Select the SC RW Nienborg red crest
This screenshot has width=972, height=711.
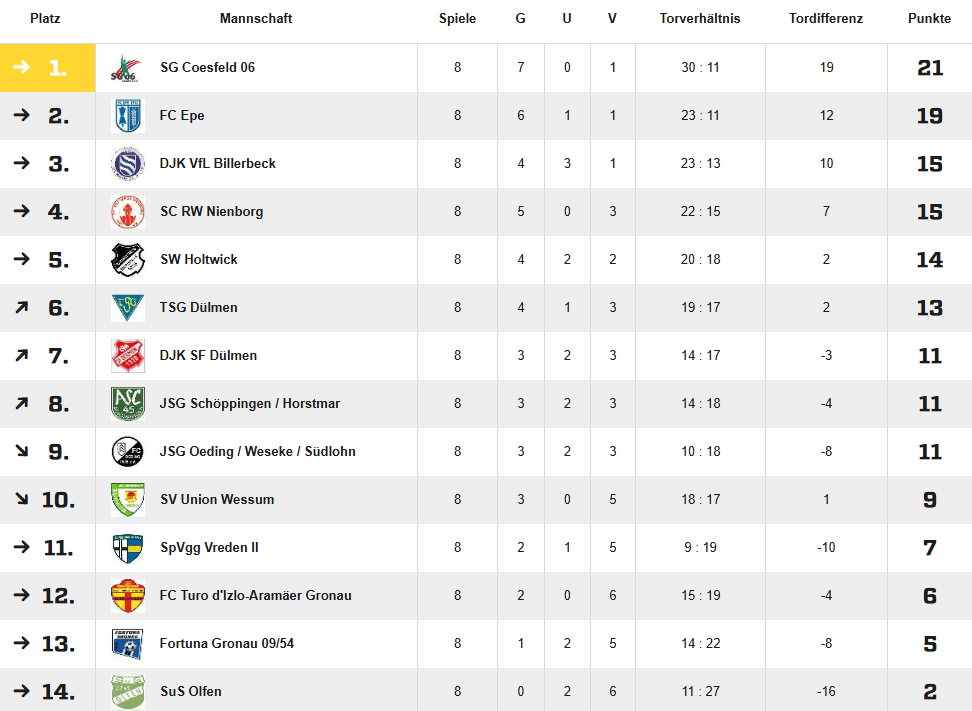click(x=128, y=212)
